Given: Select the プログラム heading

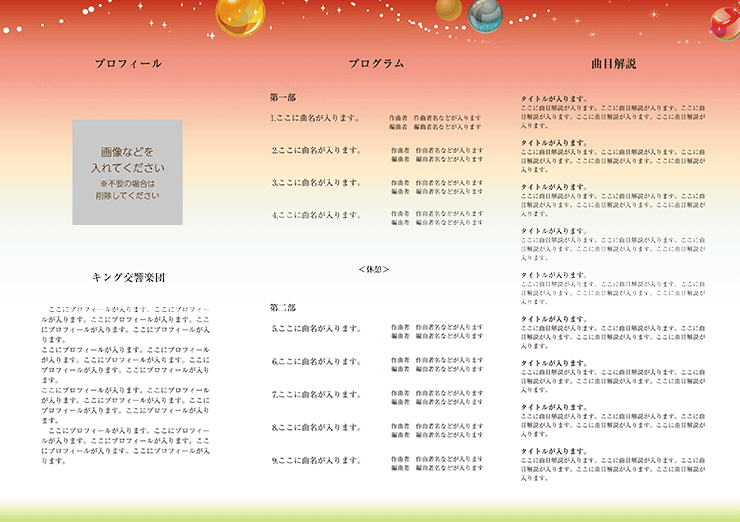Looking at the screenshot, I should (x=376, y=64).
